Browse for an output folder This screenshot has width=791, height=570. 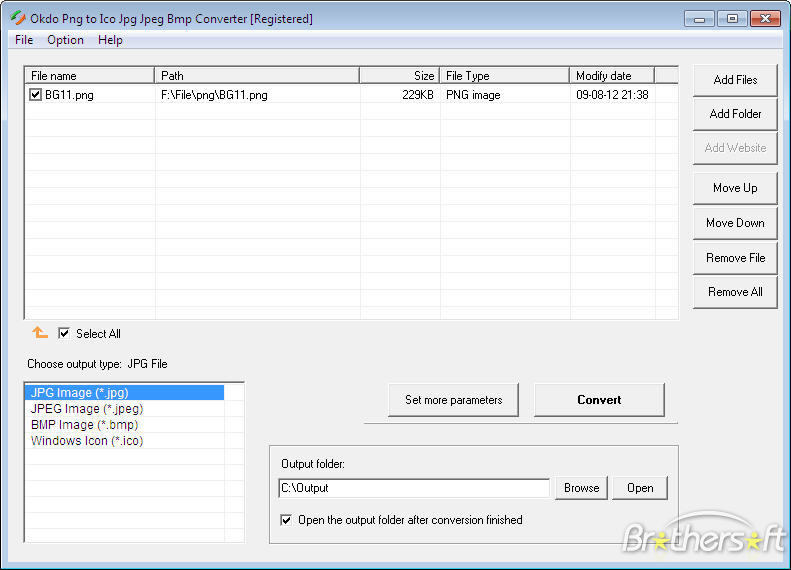[x=581, y=488]
